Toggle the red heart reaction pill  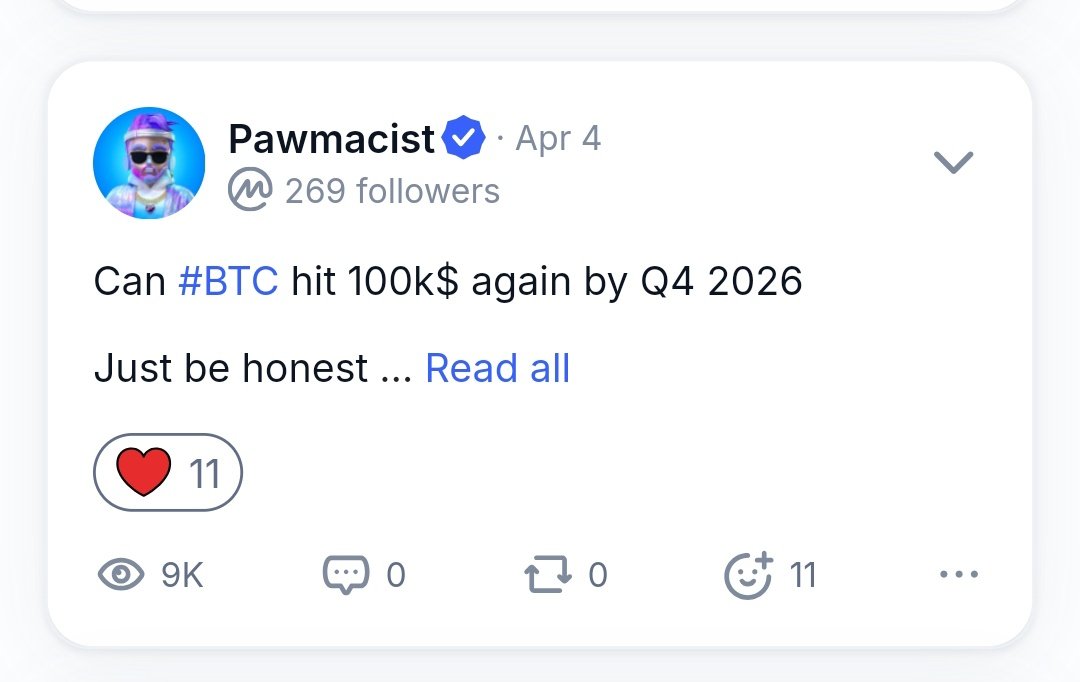(x=168, y=472)
